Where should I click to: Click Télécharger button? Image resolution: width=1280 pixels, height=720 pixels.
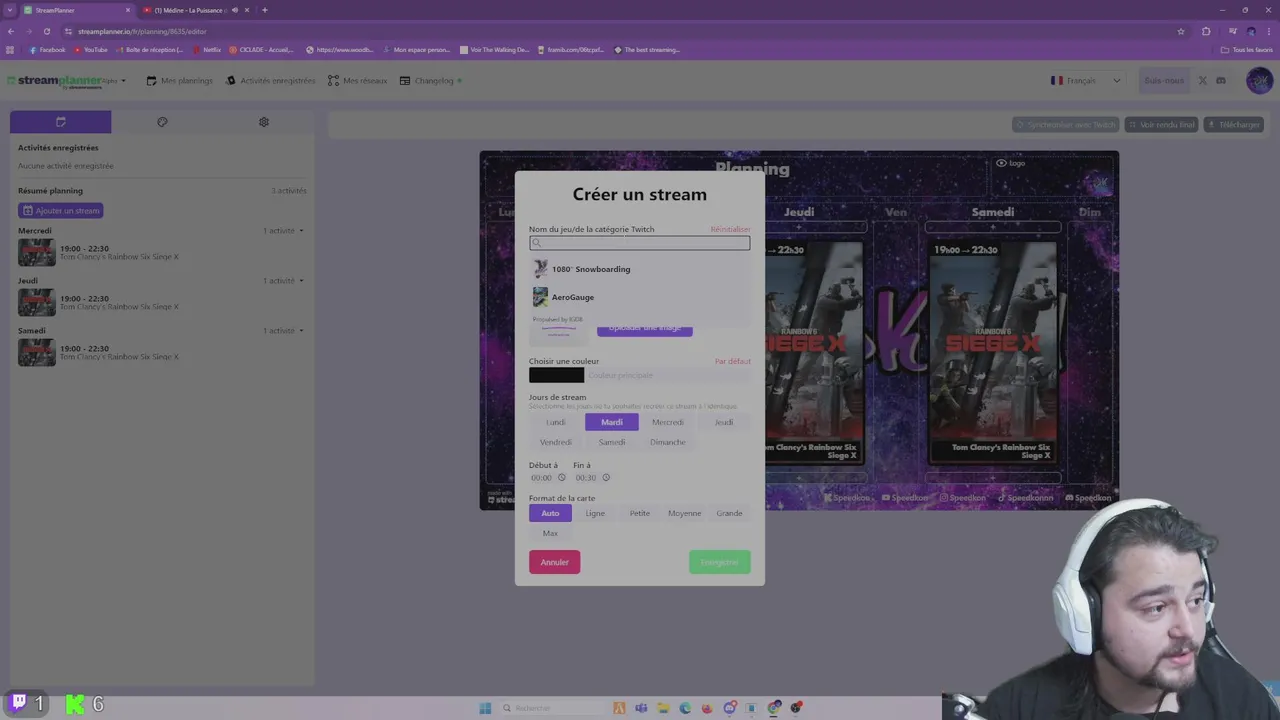[1233, 125]
